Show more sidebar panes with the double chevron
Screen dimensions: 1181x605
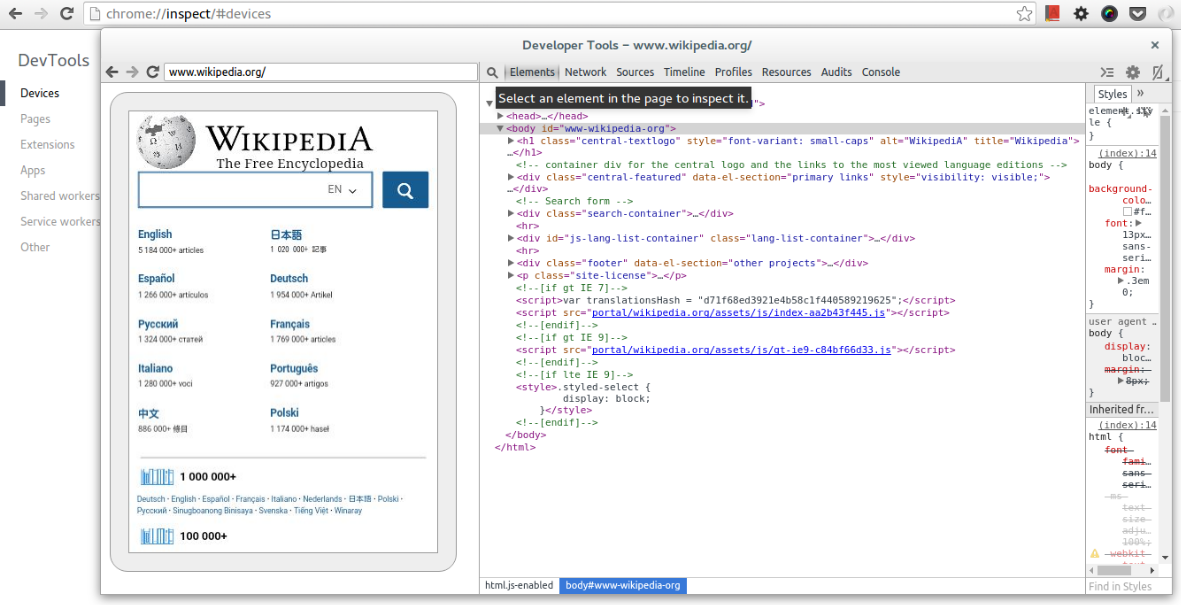[x=1140, y=93]
